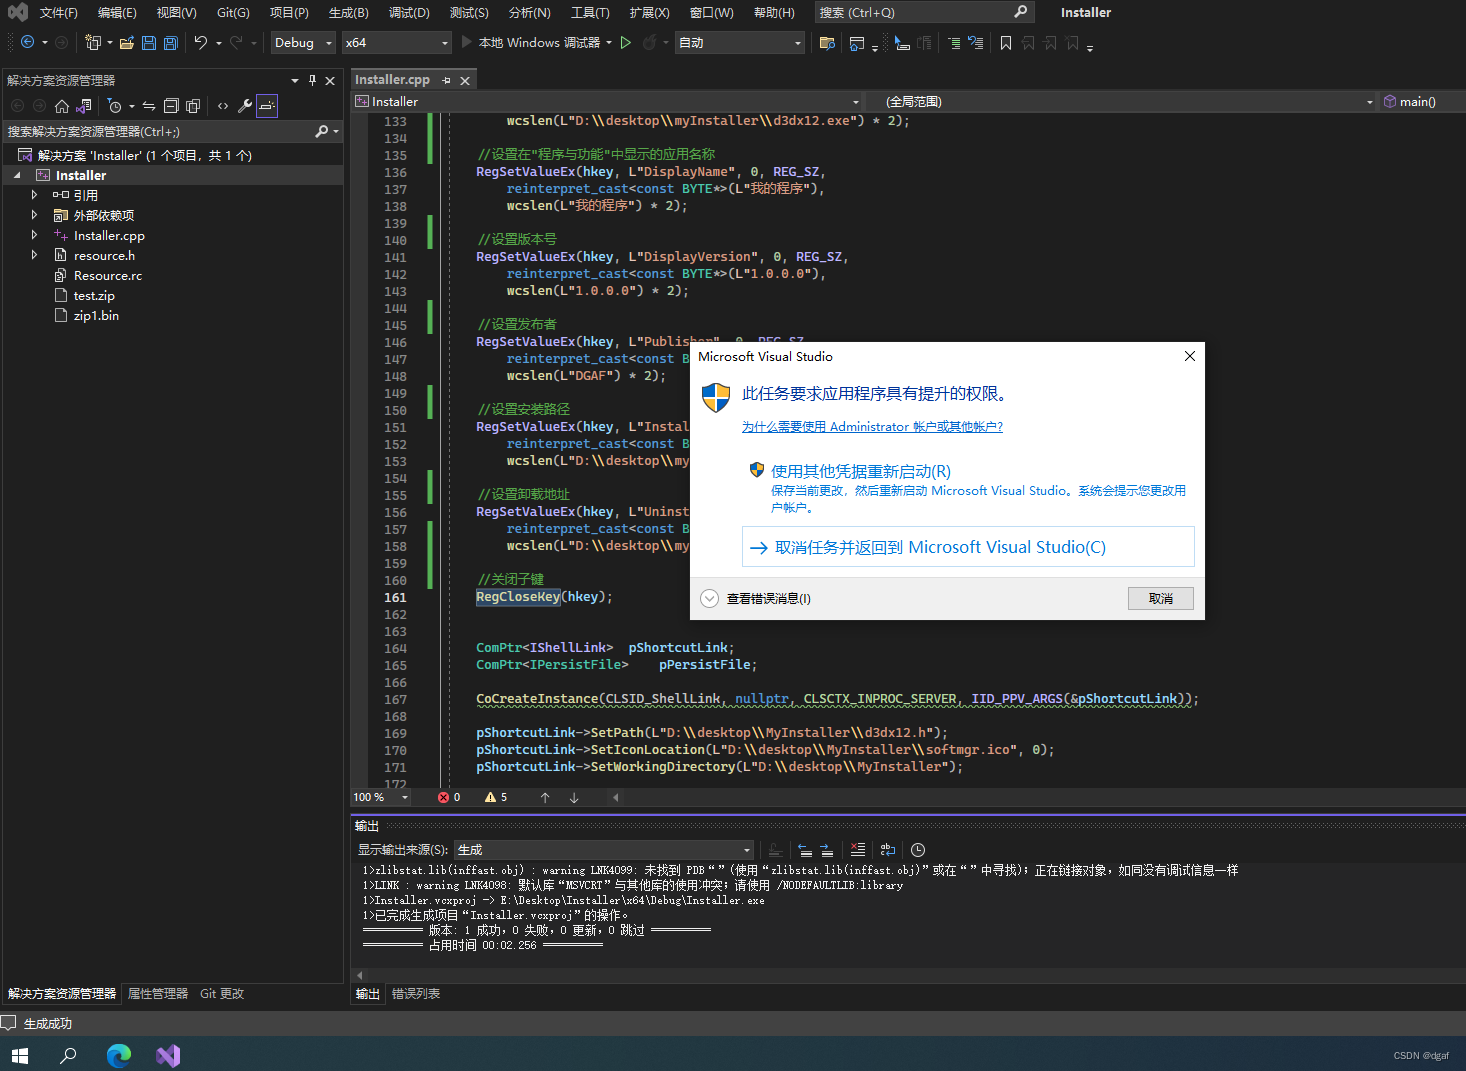Collapse all icon in Solution Explorer
This screenshot has width=1466, height=1071.
171,106
